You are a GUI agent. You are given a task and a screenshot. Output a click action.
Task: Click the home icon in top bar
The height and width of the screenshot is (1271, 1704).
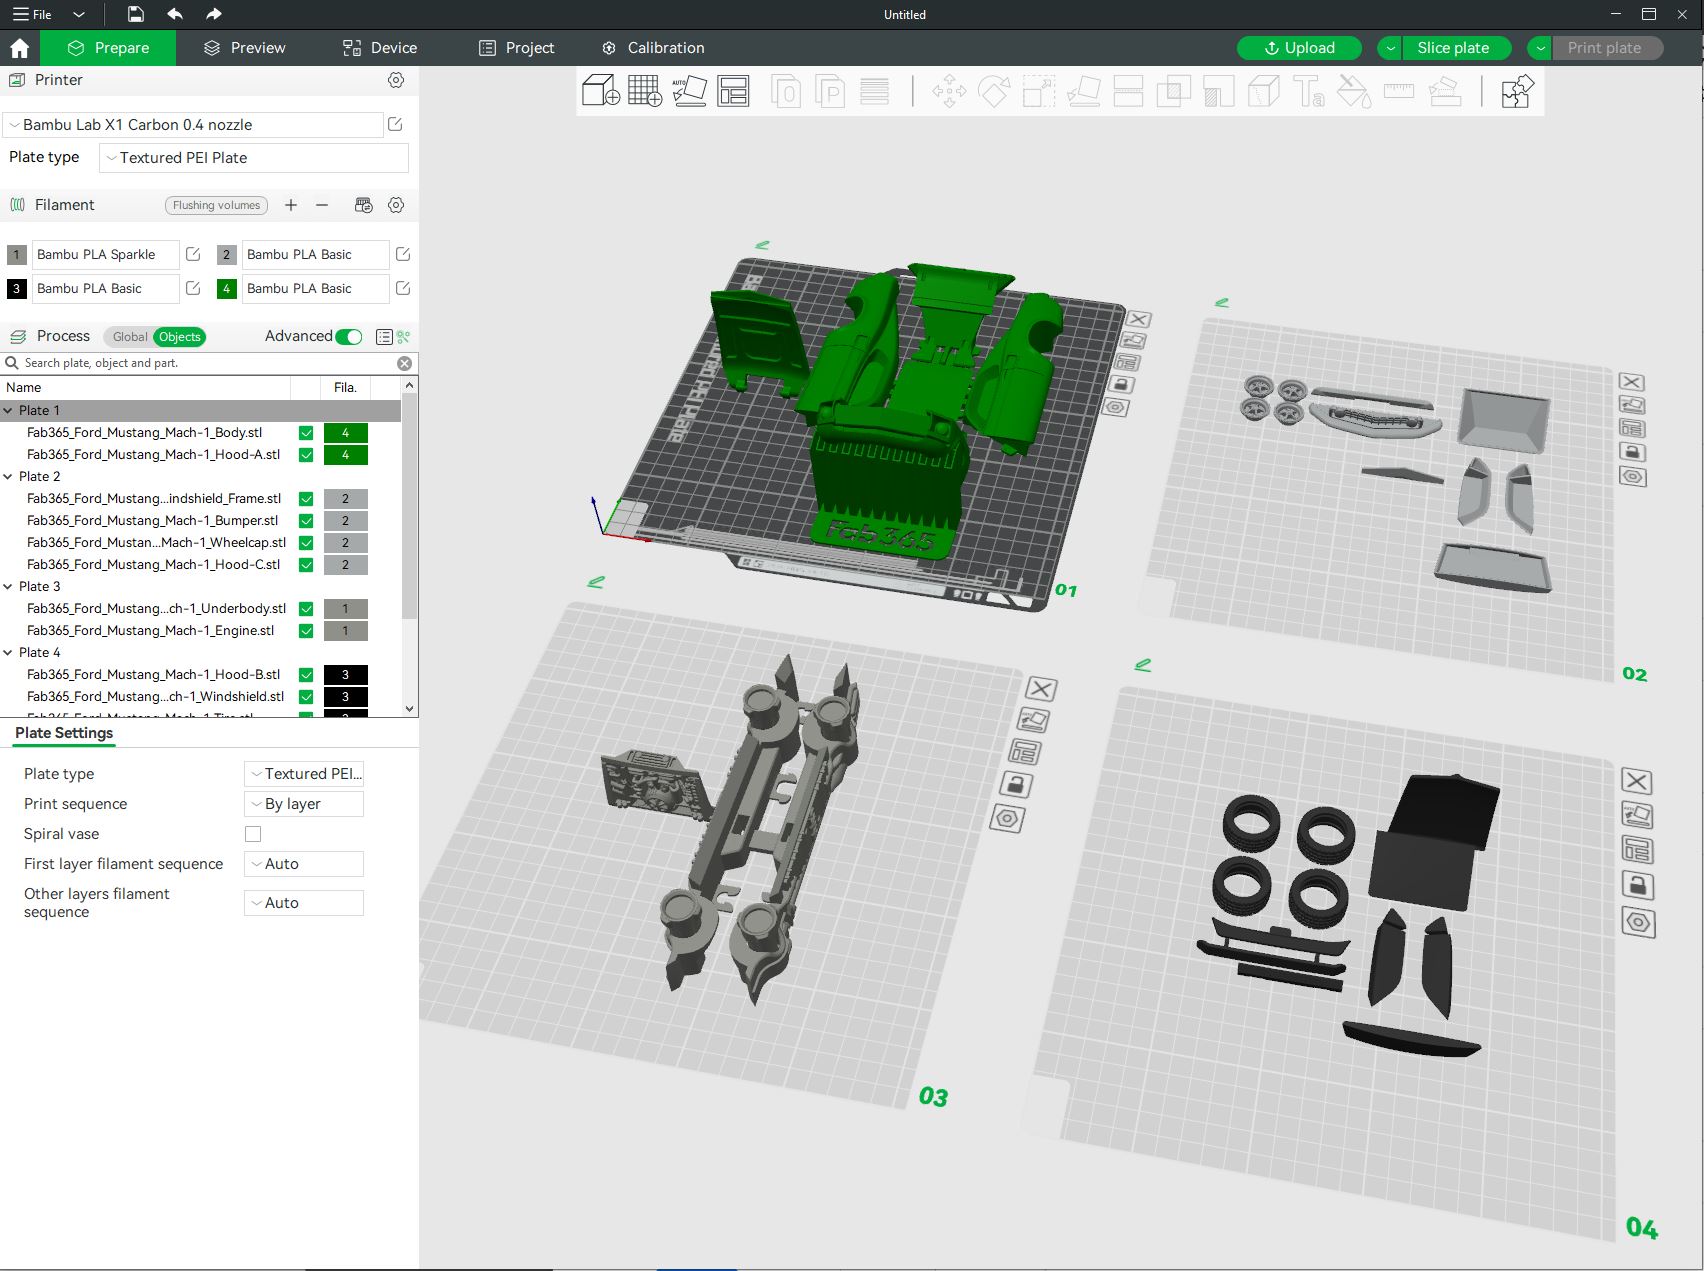(x=19, y=48)
